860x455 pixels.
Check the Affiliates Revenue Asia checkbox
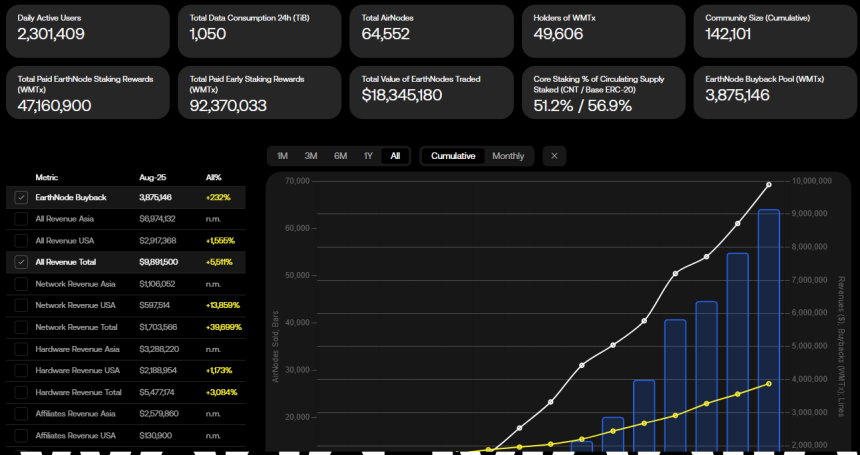21,414
